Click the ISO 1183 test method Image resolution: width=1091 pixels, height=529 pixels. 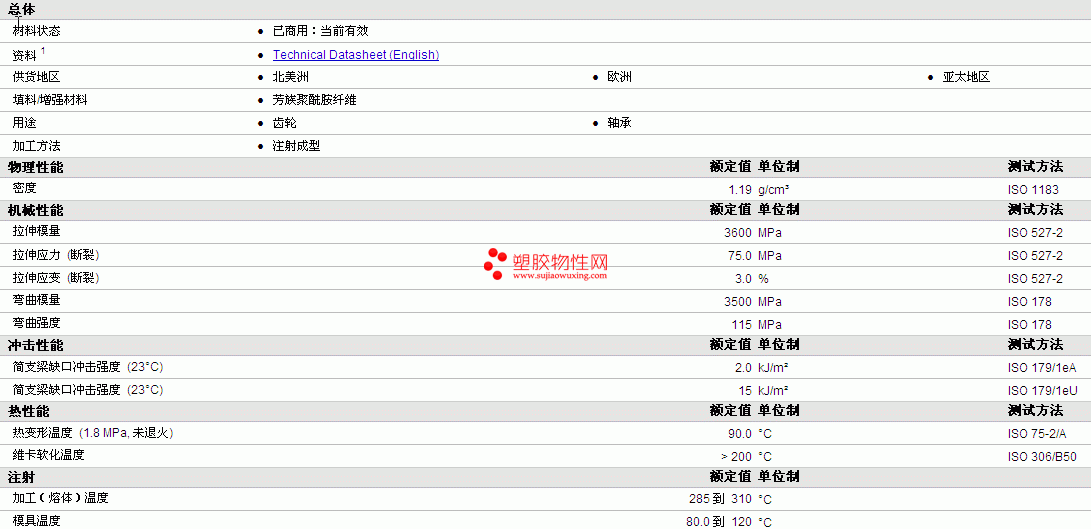pyautogui.click(x=1033, y=189)
